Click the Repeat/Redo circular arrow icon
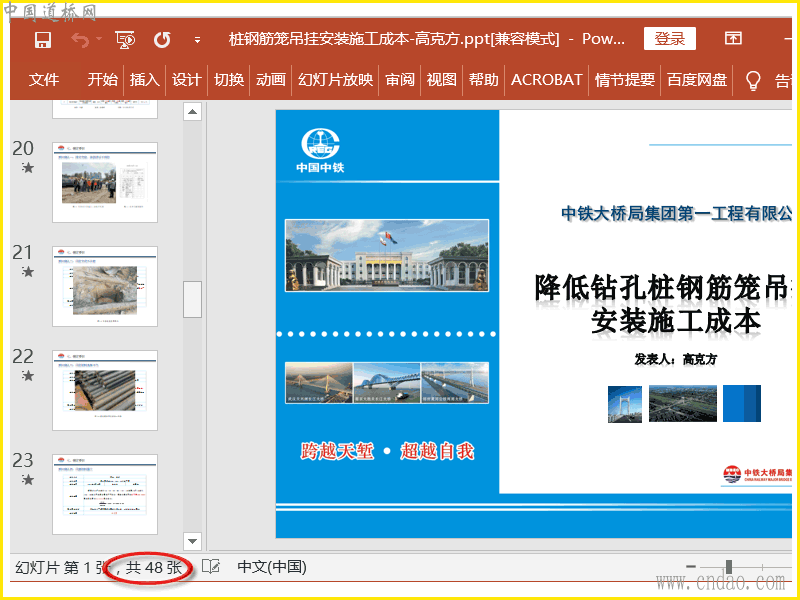800x600 pixels. 162,40
